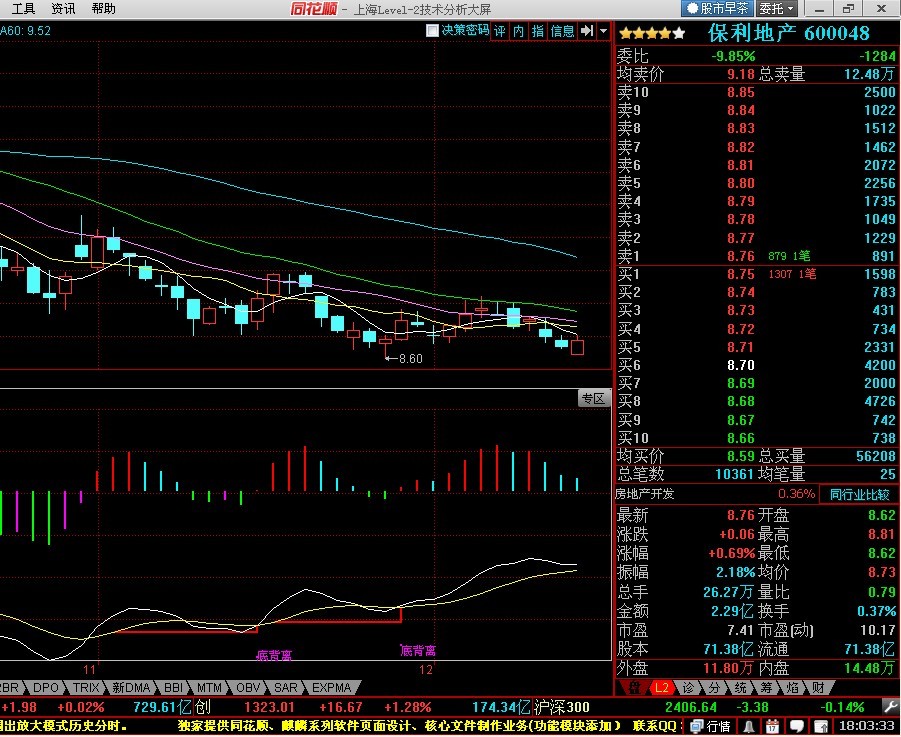This screenshot has height=737, width=901.
Task: Click the 委比 value -9.85%
Action: click(x=733, y=56)
